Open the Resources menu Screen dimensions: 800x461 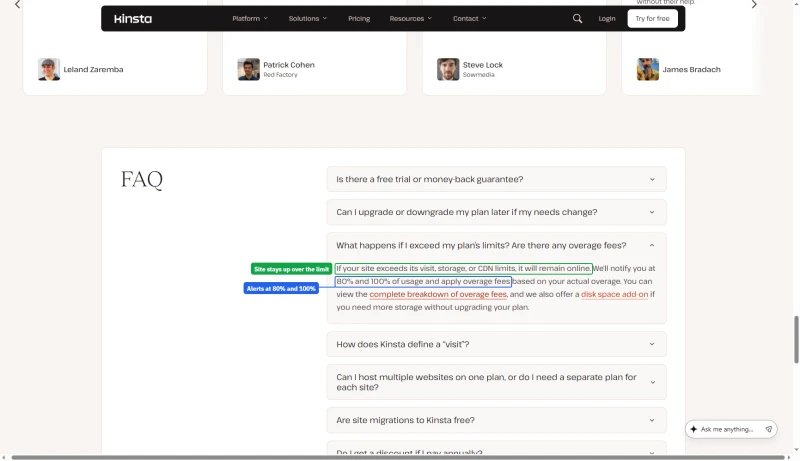click(x=411, y=18)
